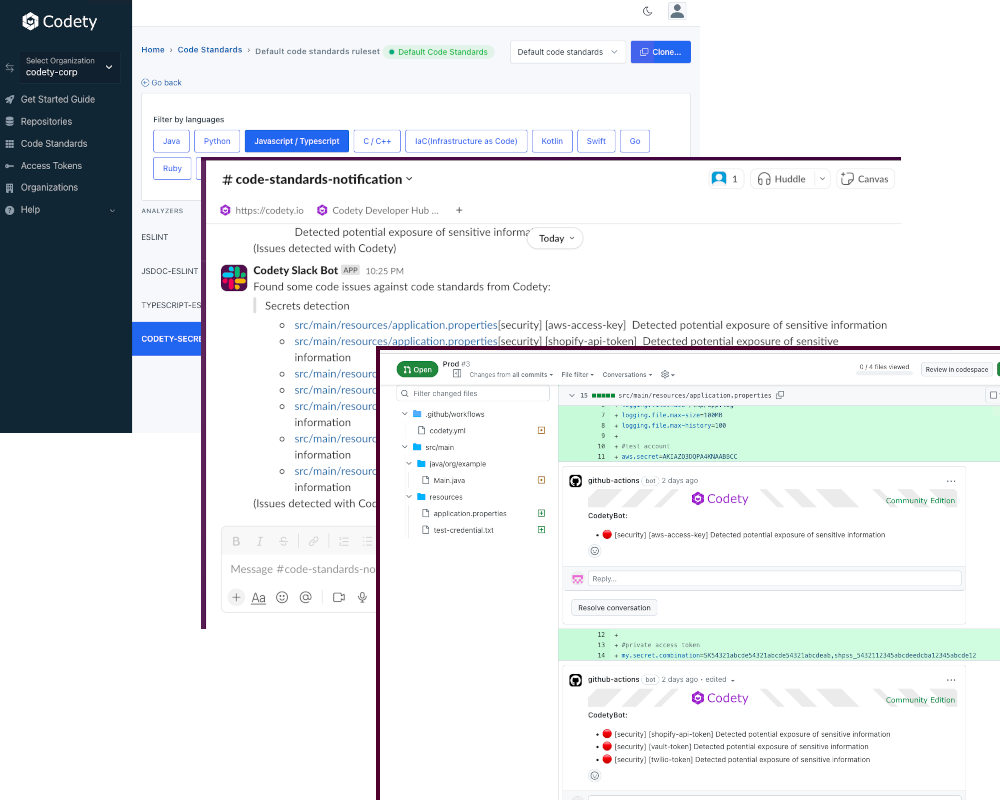Select the CODETY-SECRET analyzer tab
Viewport: 1000px width, 800px height.
[166, 339]
